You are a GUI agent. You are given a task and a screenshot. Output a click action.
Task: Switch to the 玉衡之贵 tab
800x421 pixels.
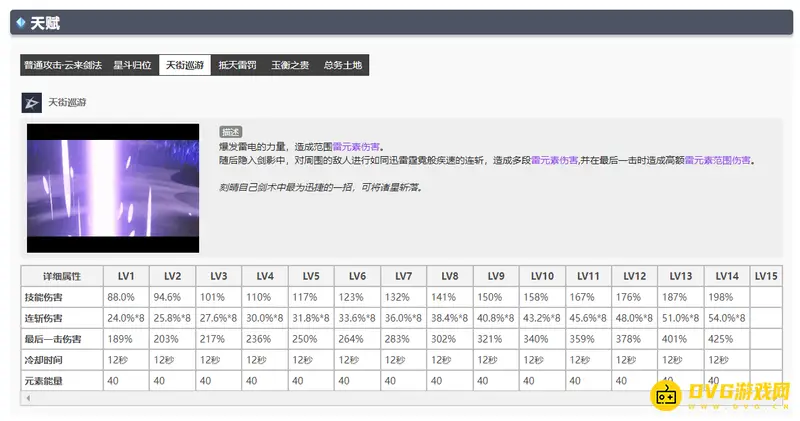coord(289,65)
